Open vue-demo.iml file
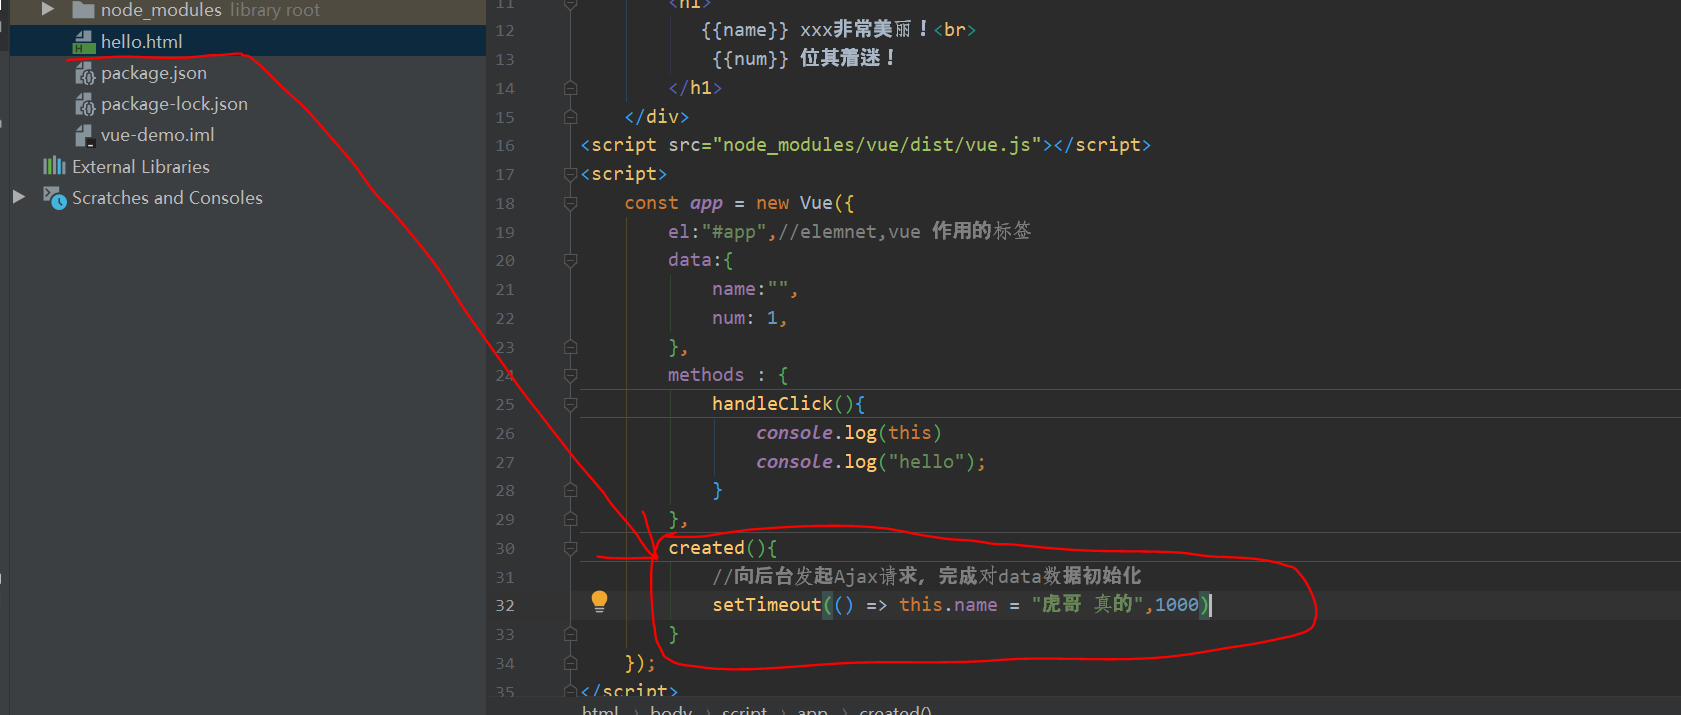The image size is (1681, 715). [x=157, y=135]
